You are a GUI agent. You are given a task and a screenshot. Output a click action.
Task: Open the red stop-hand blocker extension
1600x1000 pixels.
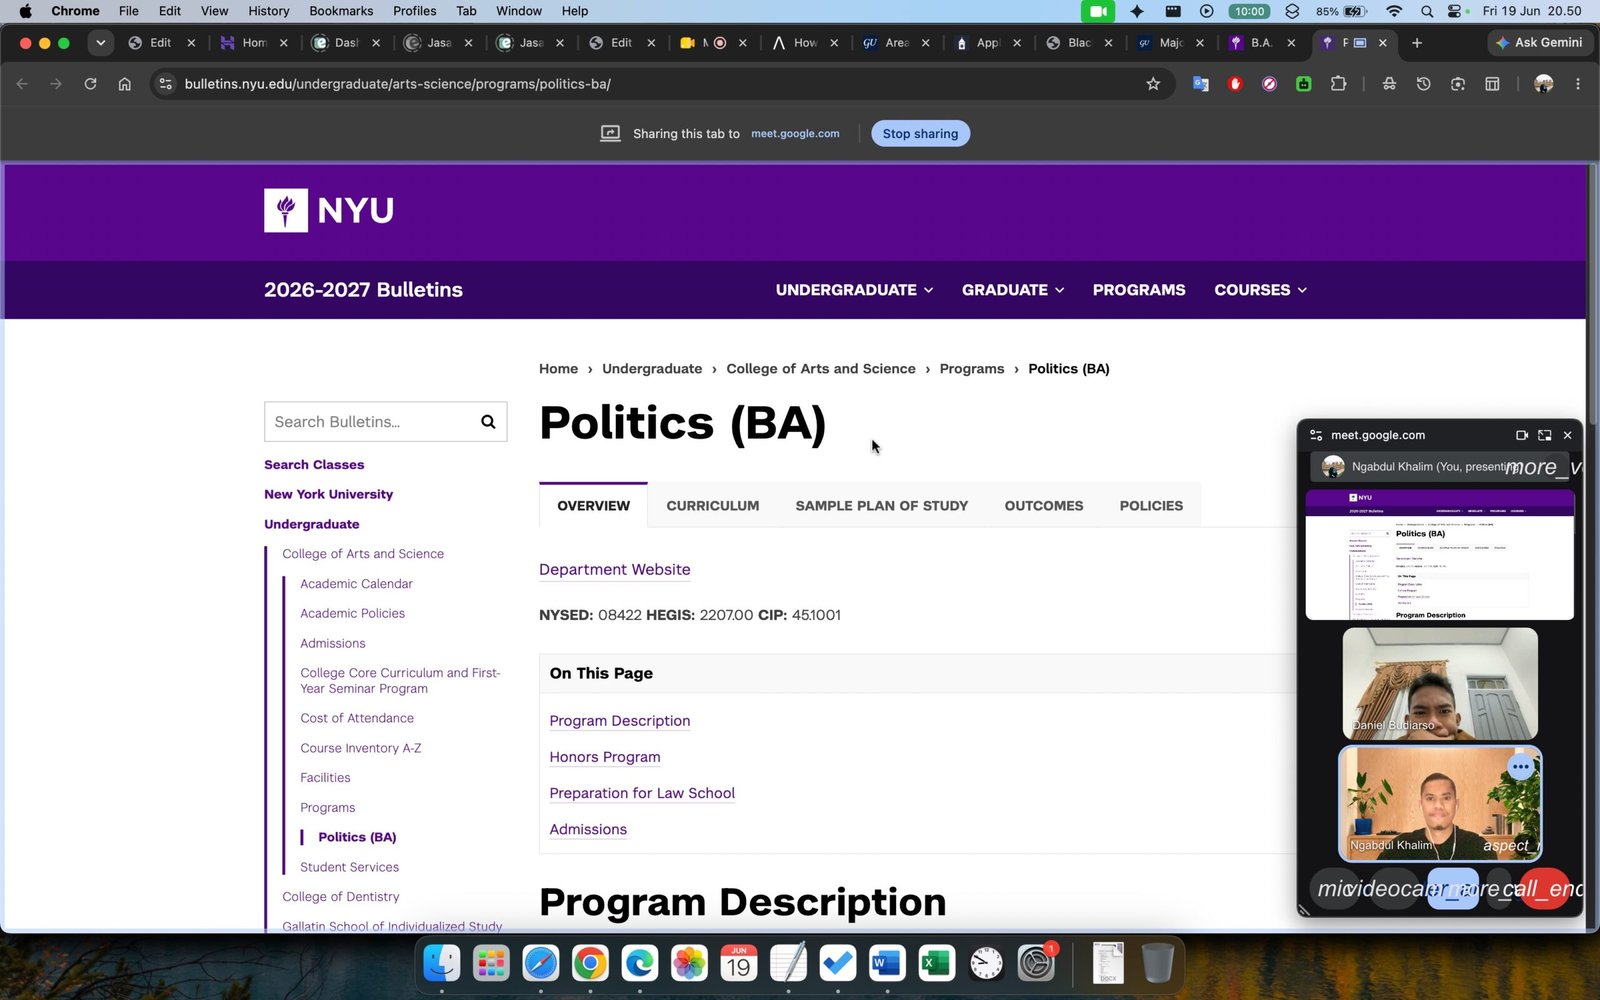click(1235, 84)
